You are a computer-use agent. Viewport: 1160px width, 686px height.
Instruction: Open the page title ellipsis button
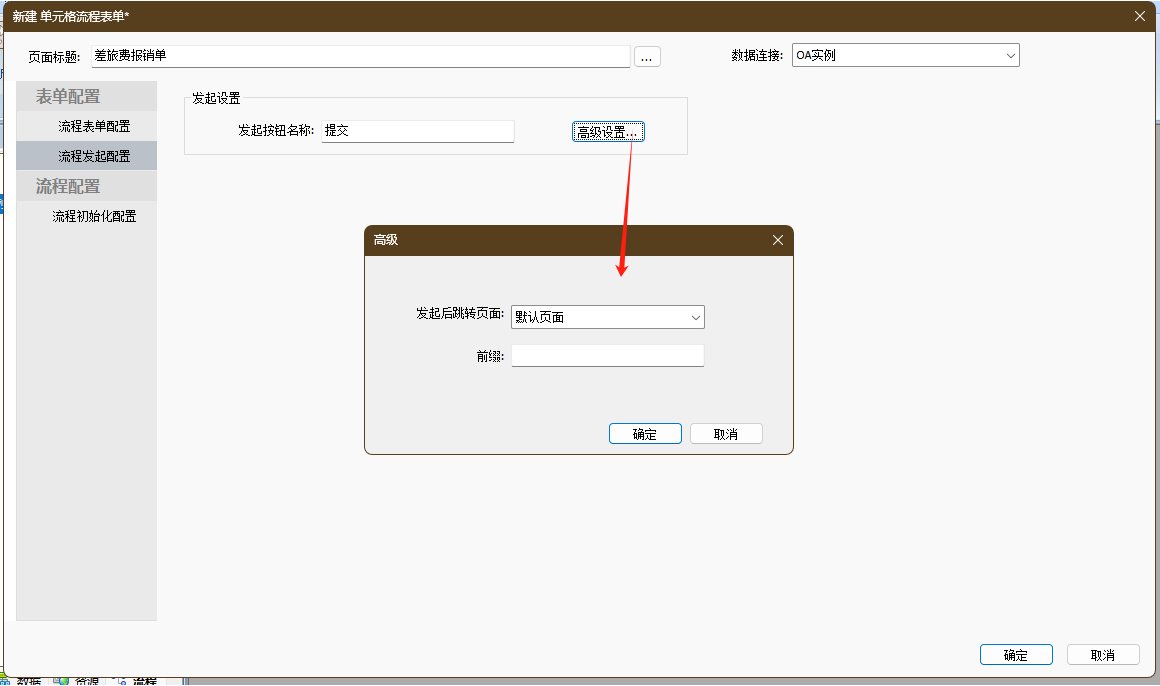tap(647, 57)
